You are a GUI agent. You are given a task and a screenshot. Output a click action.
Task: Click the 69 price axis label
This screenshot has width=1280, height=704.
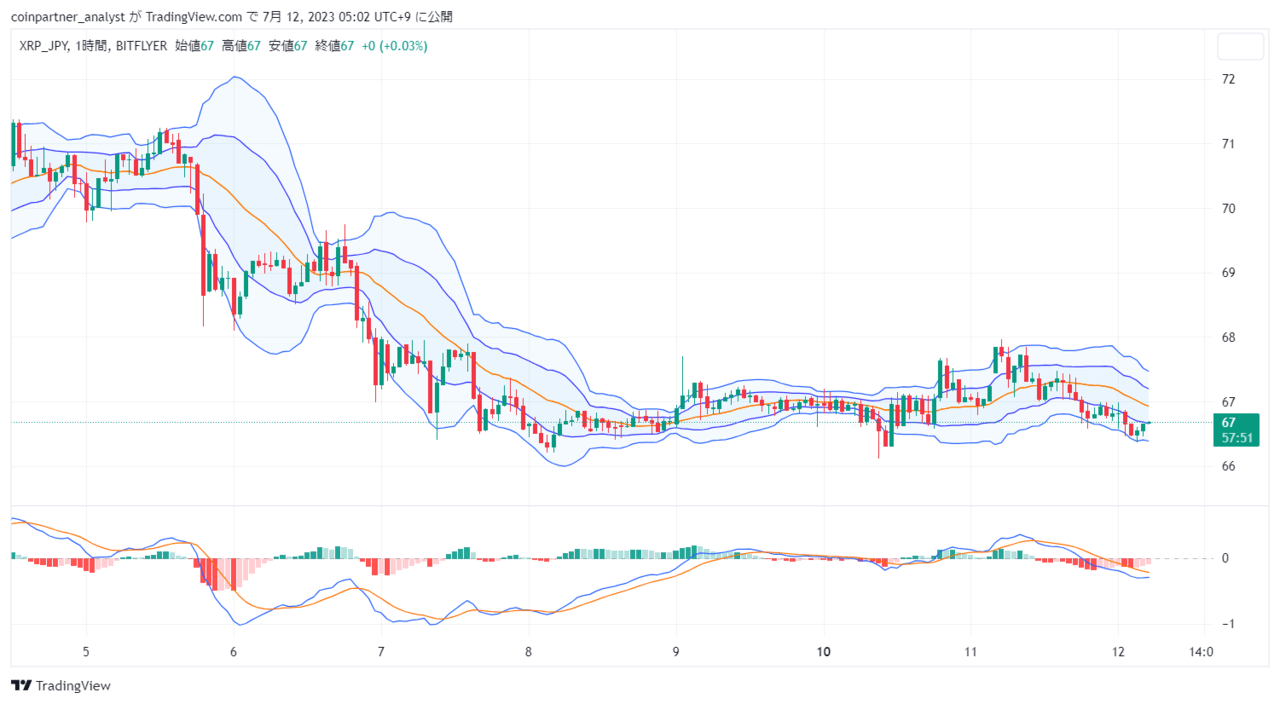coord(1228,273)
